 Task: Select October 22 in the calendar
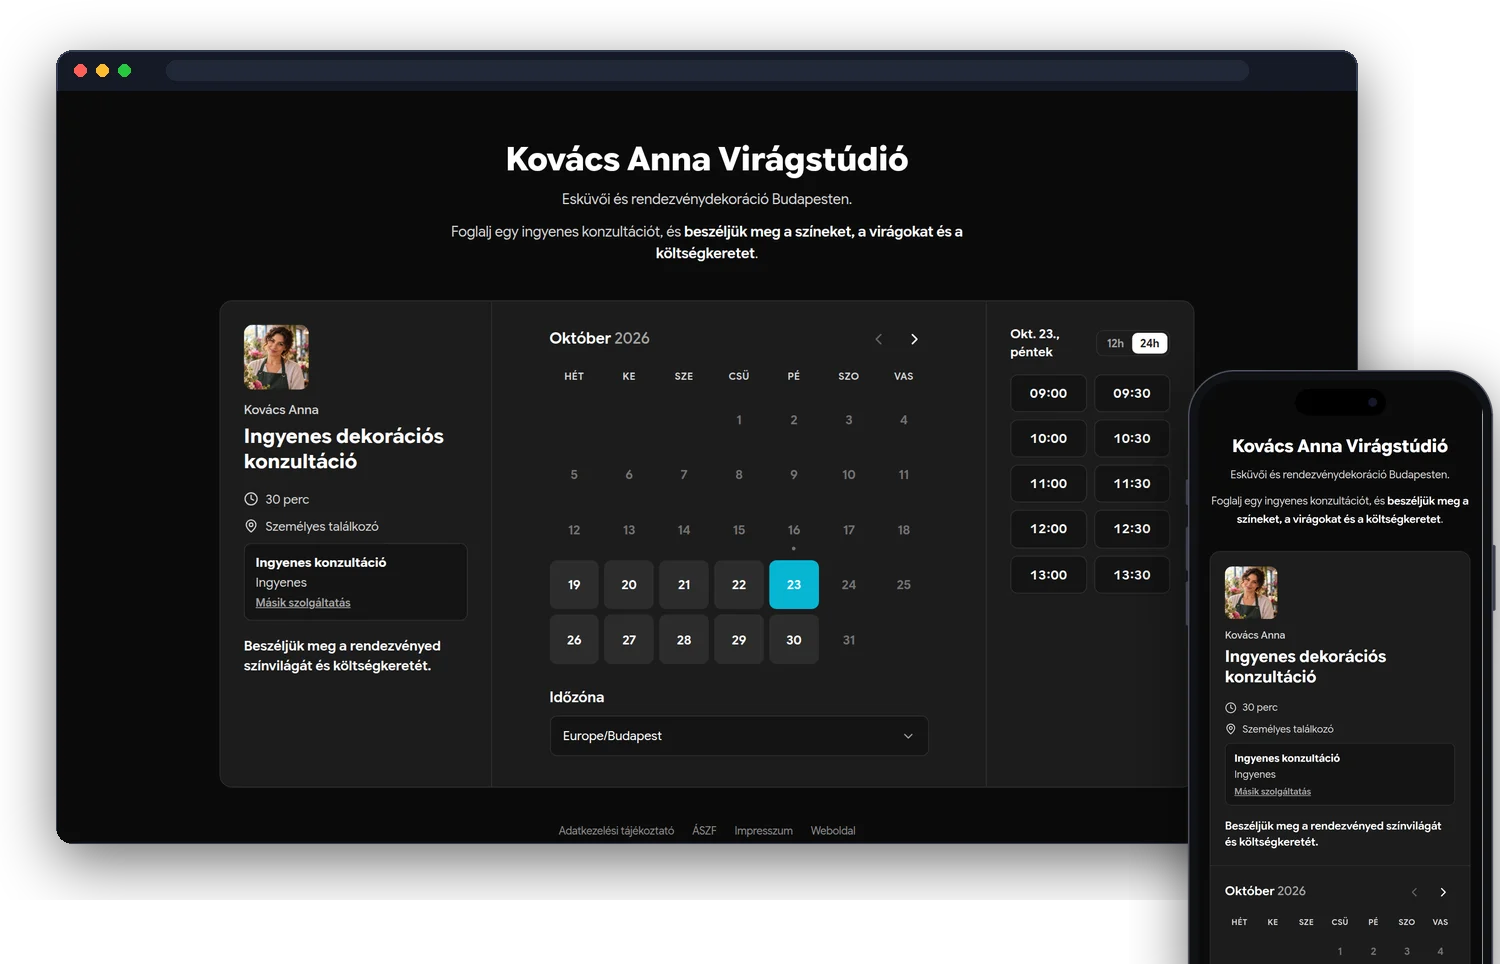tap(739, 585)
